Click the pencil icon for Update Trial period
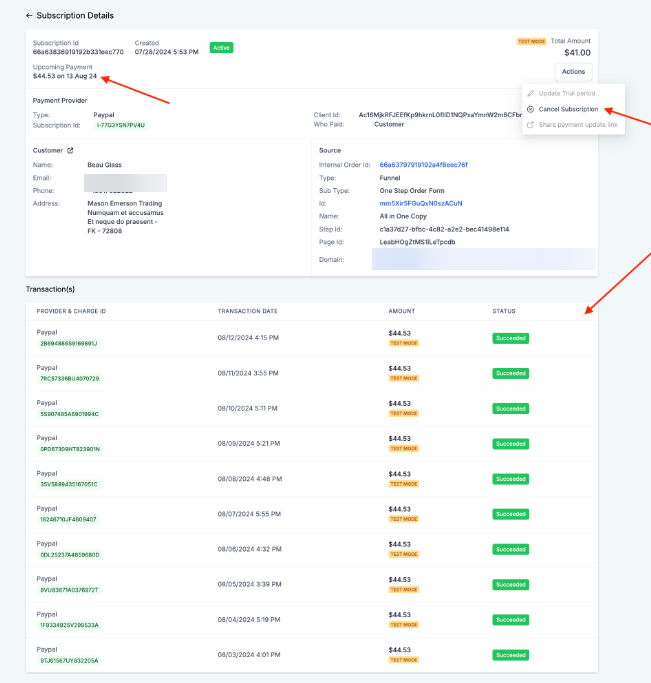This screenshot has width=651, height=683. pyautogui.click(x=530, y=93)
